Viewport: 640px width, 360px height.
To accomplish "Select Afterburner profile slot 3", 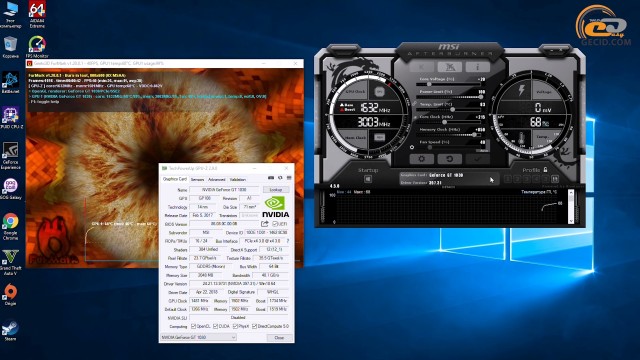I will (x=527, y=179).
